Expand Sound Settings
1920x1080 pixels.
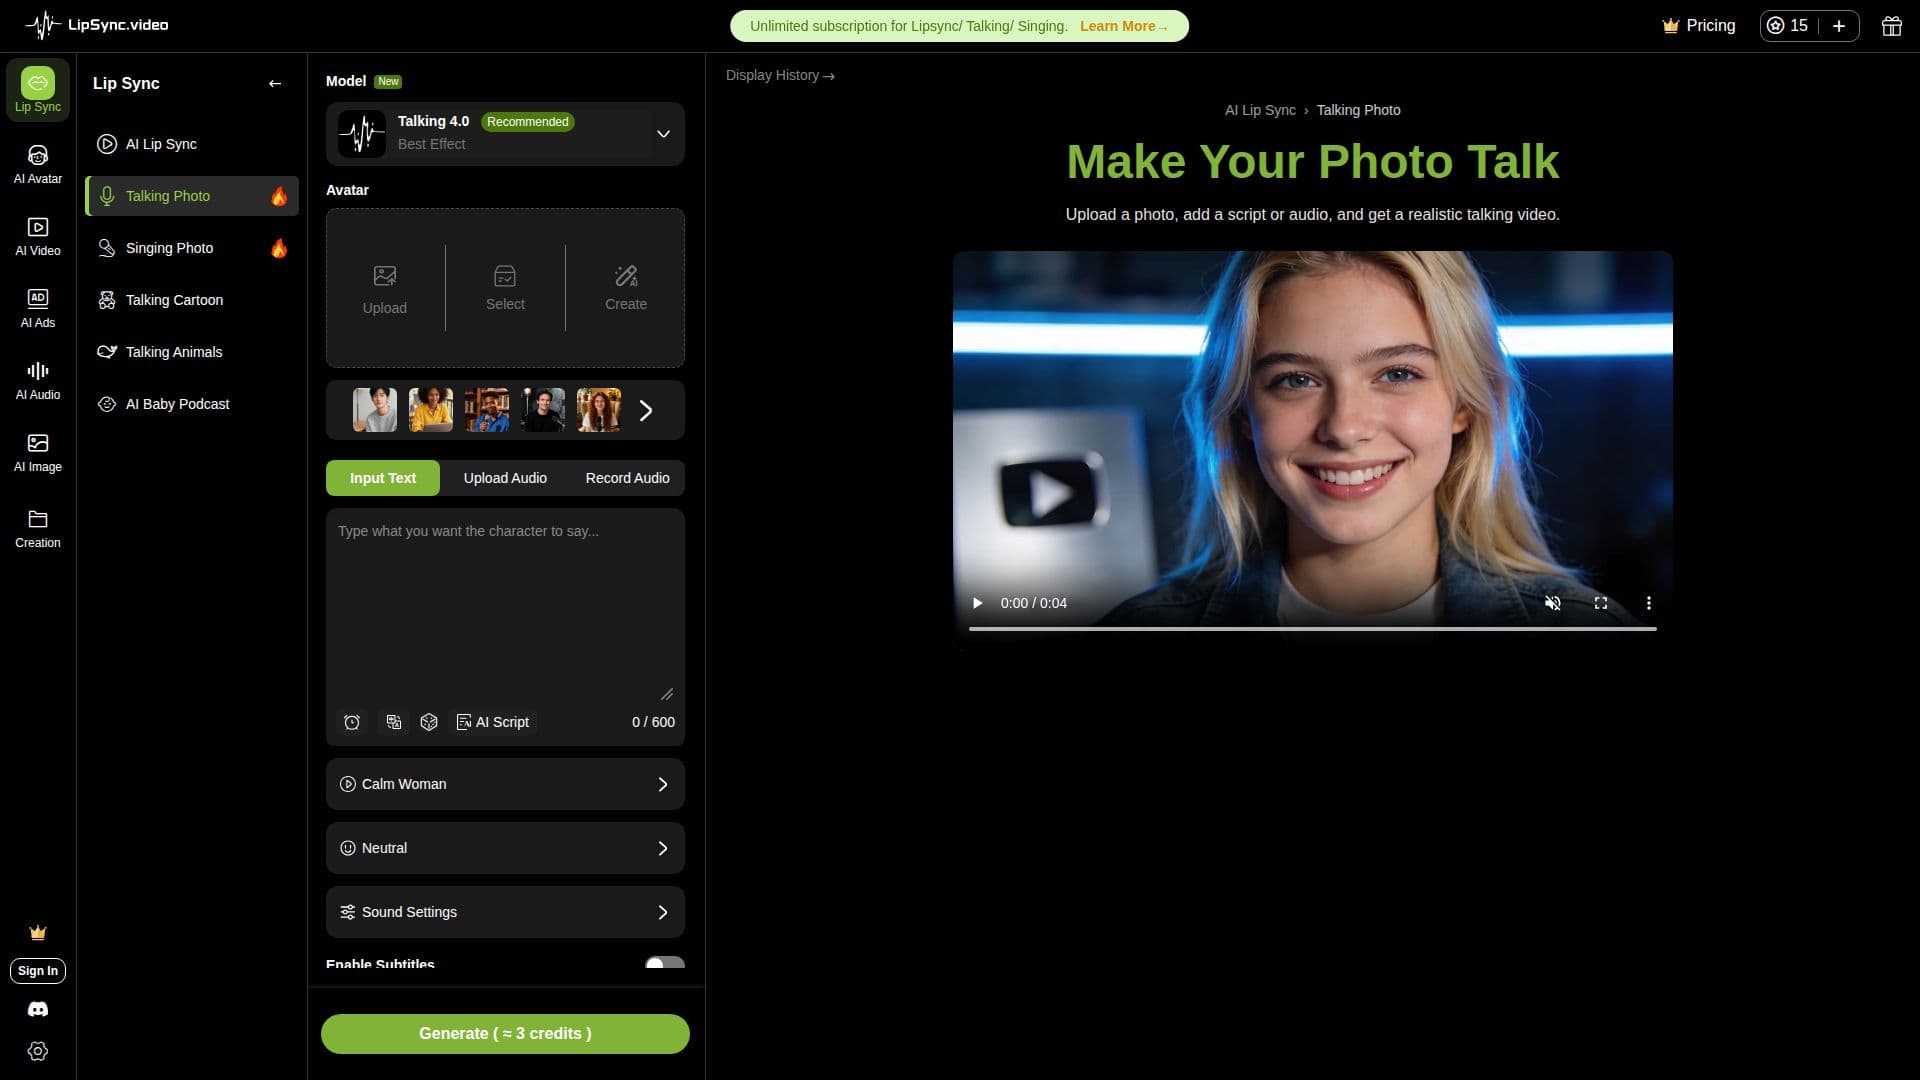[505, 912]
